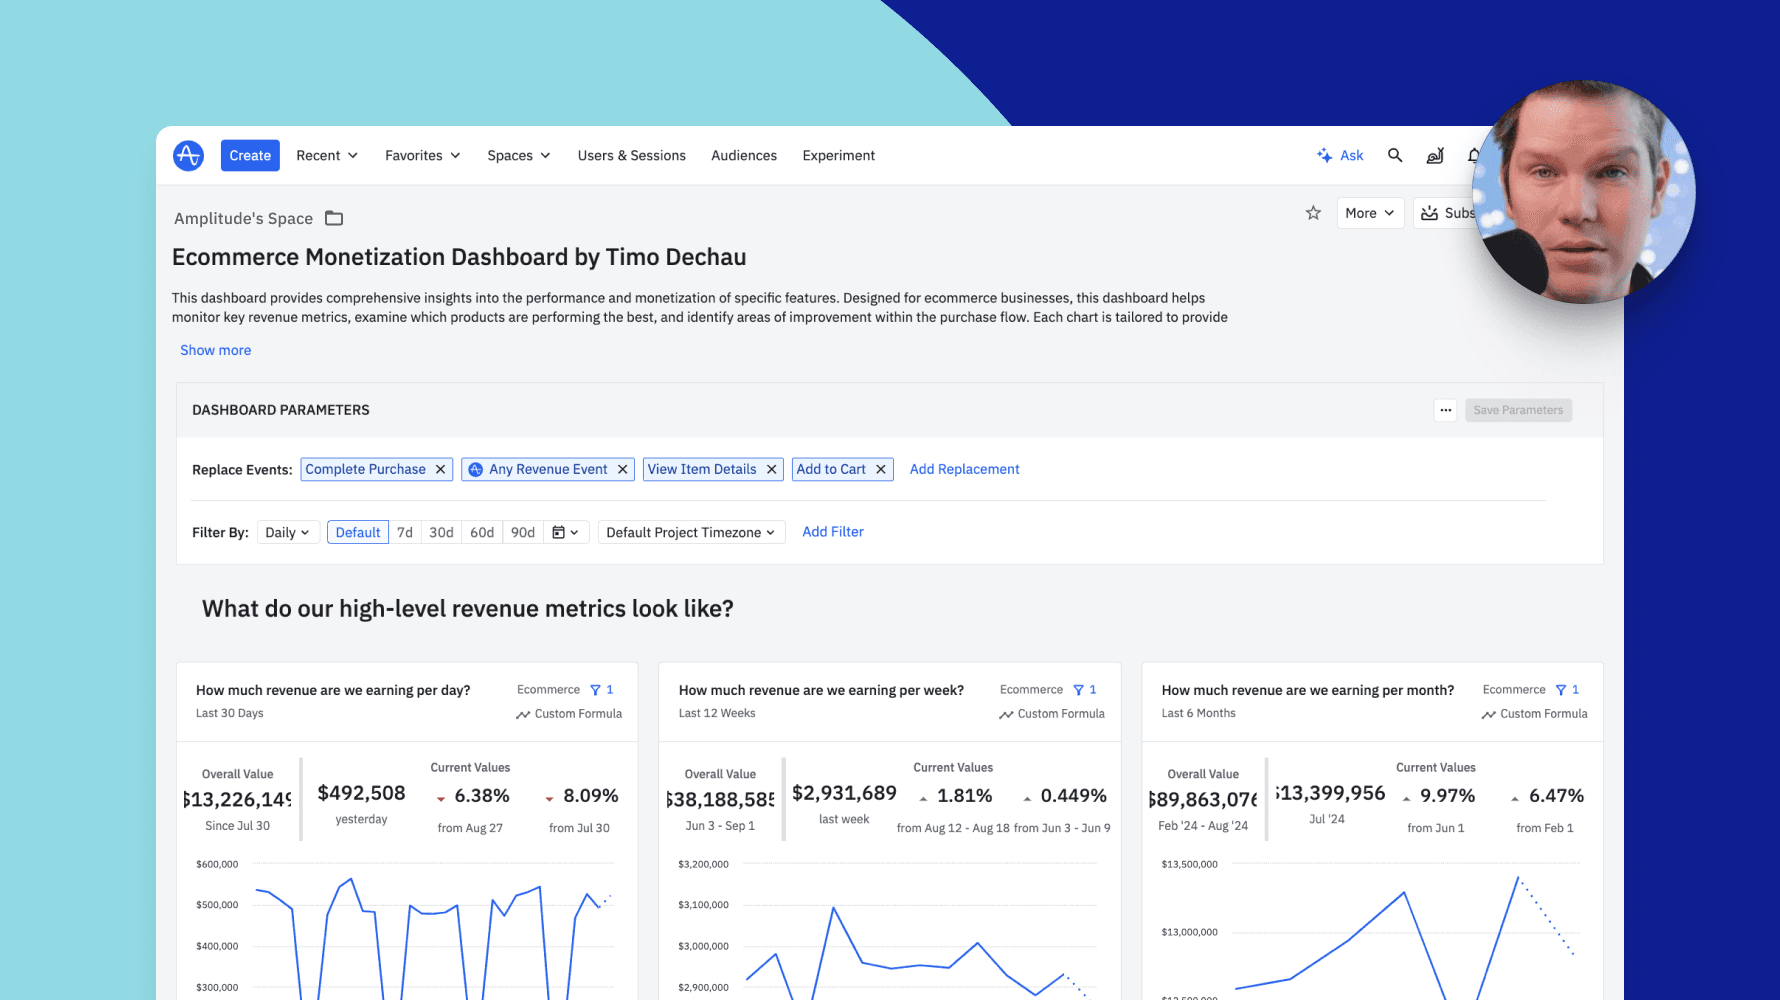
Task: Open the More dropdown menu
Action: [x=1370, y=213]
